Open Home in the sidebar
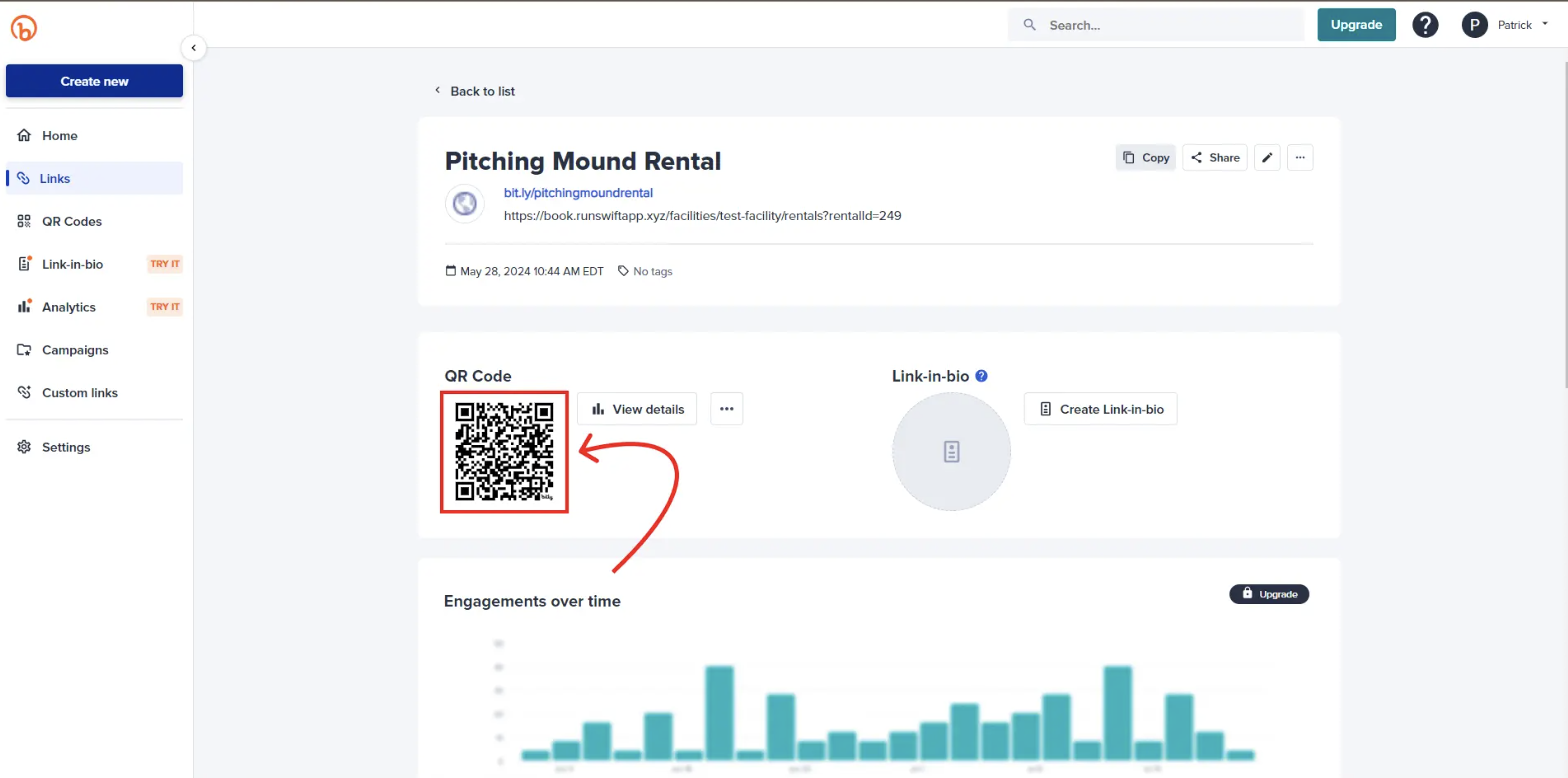 click(94, 135)
